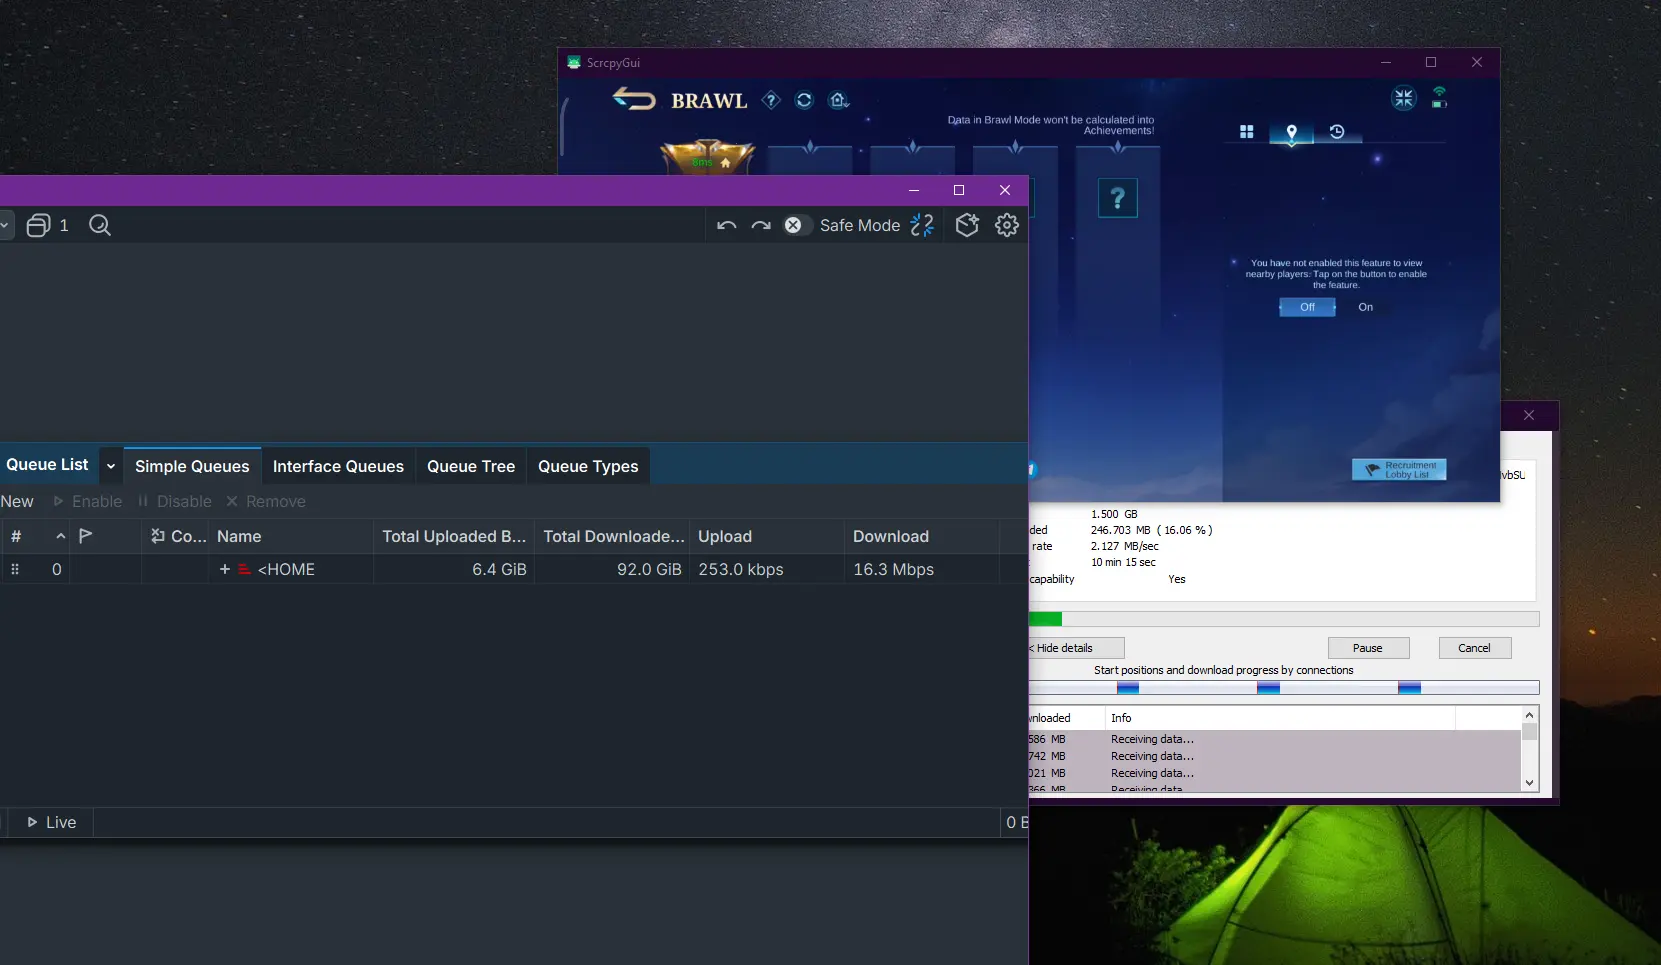Click Remove in queue toolbar
This screenshot has width=1661, height=965.
(x=266, y=501)
